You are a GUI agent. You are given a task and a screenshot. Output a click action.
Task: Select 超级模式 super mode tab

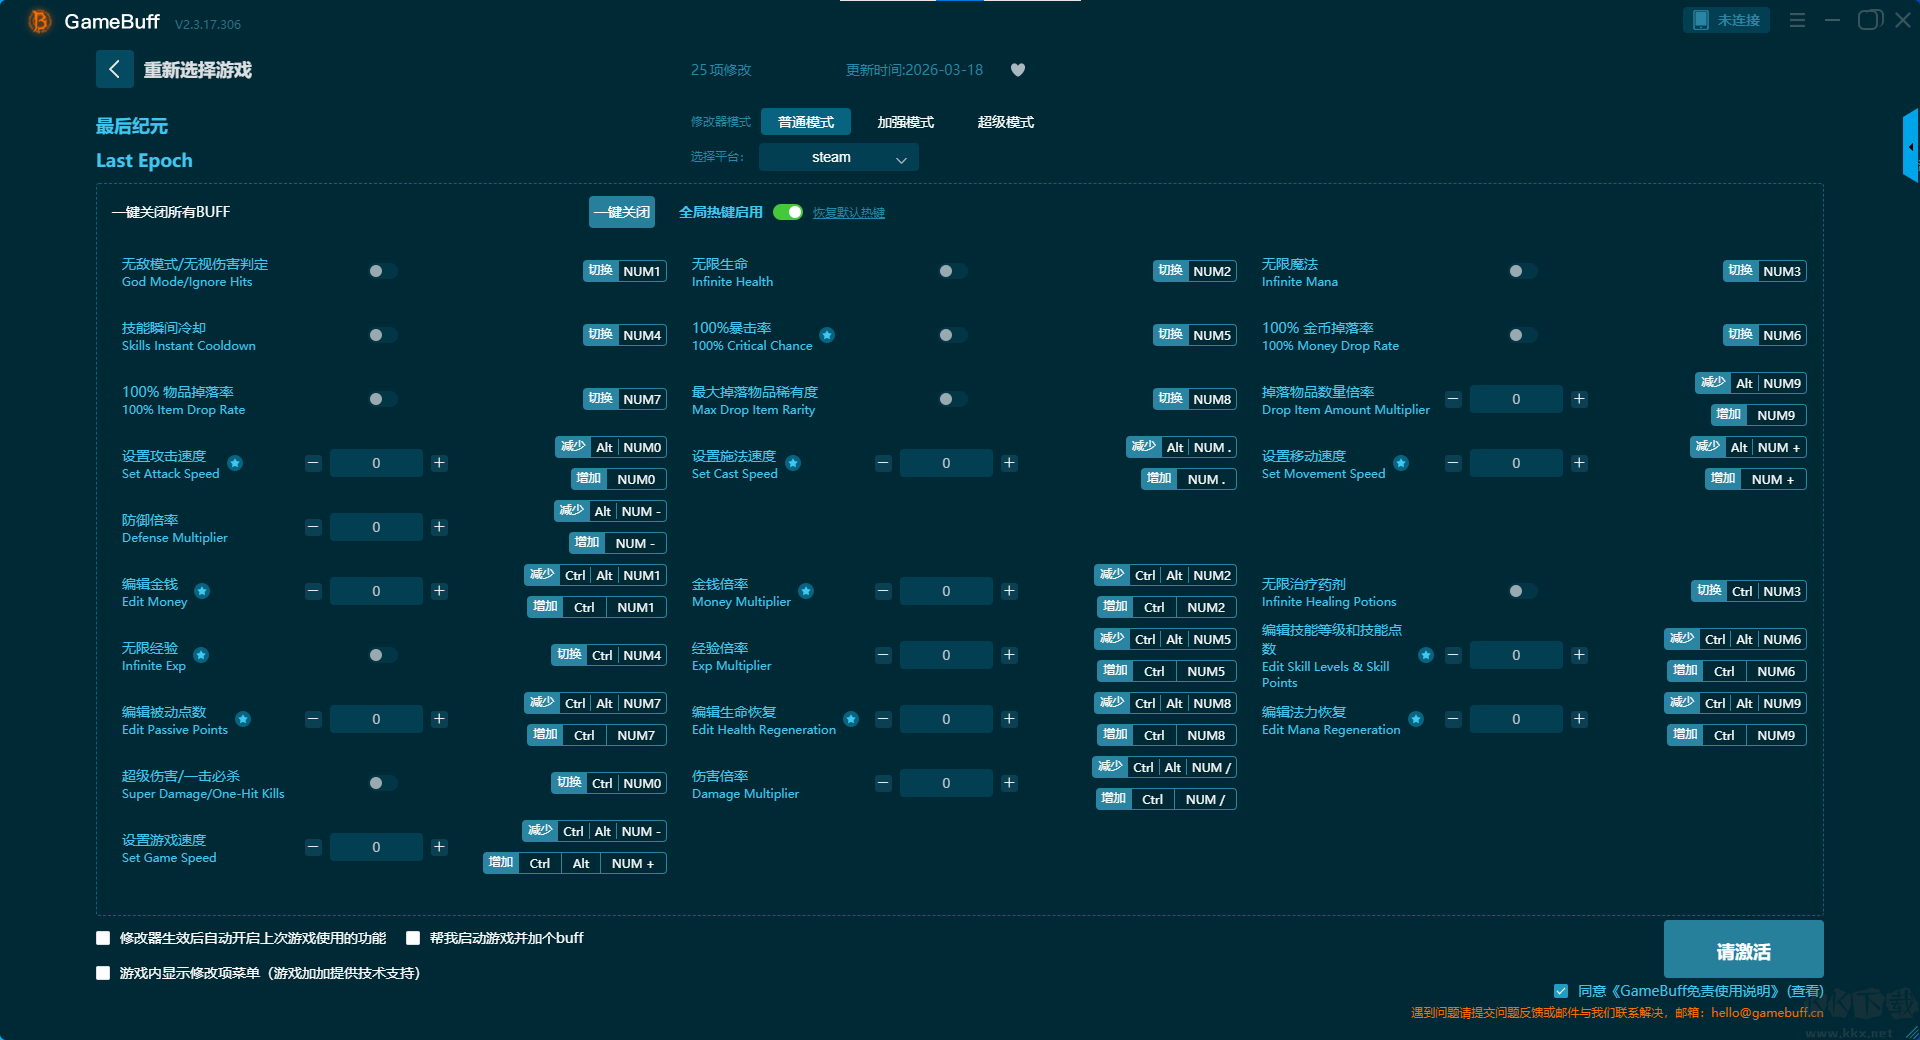1005,122
